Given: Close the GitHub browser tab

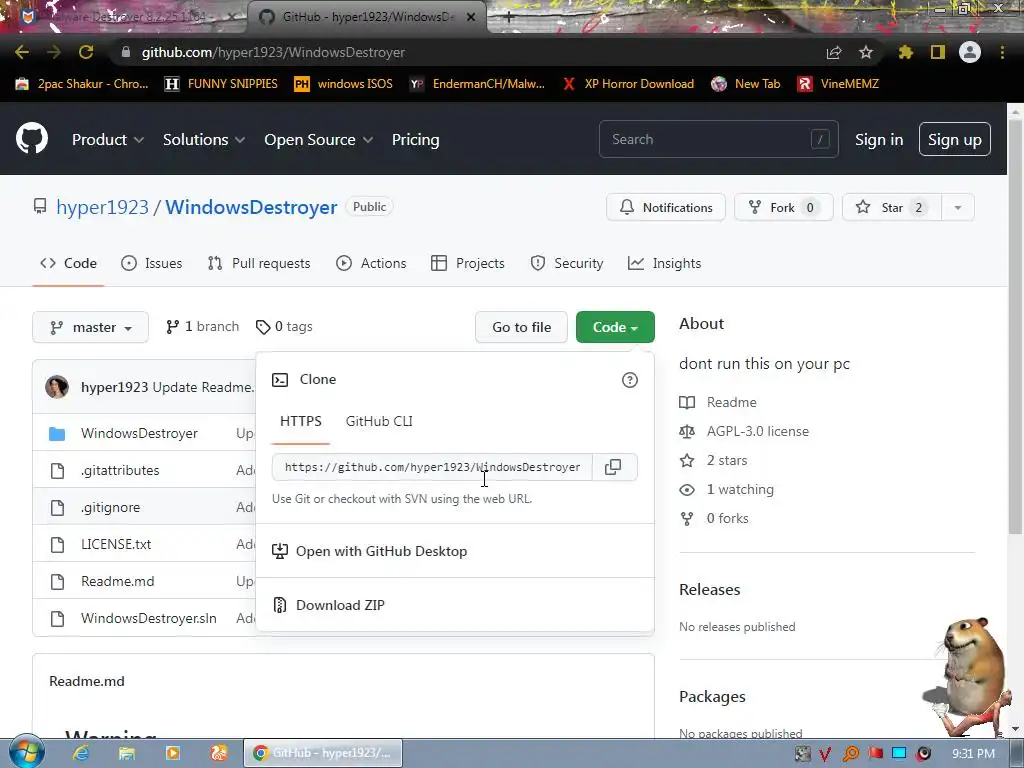Looking at the screenshot, I should click(471, 17).
